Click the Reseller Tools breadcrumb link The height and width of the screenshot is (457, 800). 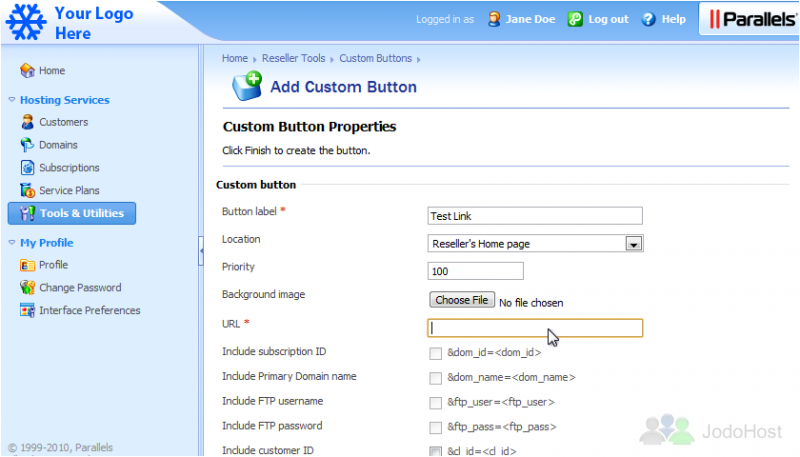tap(293, 58)
